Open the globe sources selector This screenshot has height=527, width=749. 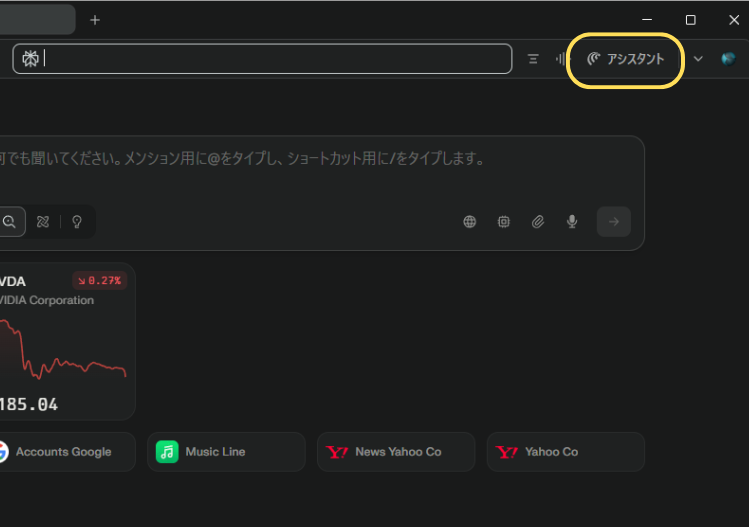469,222
